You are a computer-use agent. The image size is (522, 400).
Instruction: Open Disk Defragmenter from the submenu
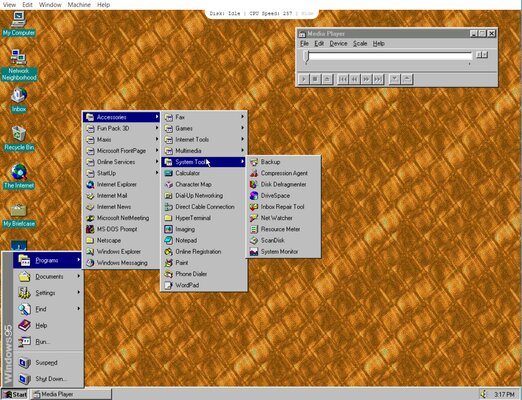coord(283,184)
